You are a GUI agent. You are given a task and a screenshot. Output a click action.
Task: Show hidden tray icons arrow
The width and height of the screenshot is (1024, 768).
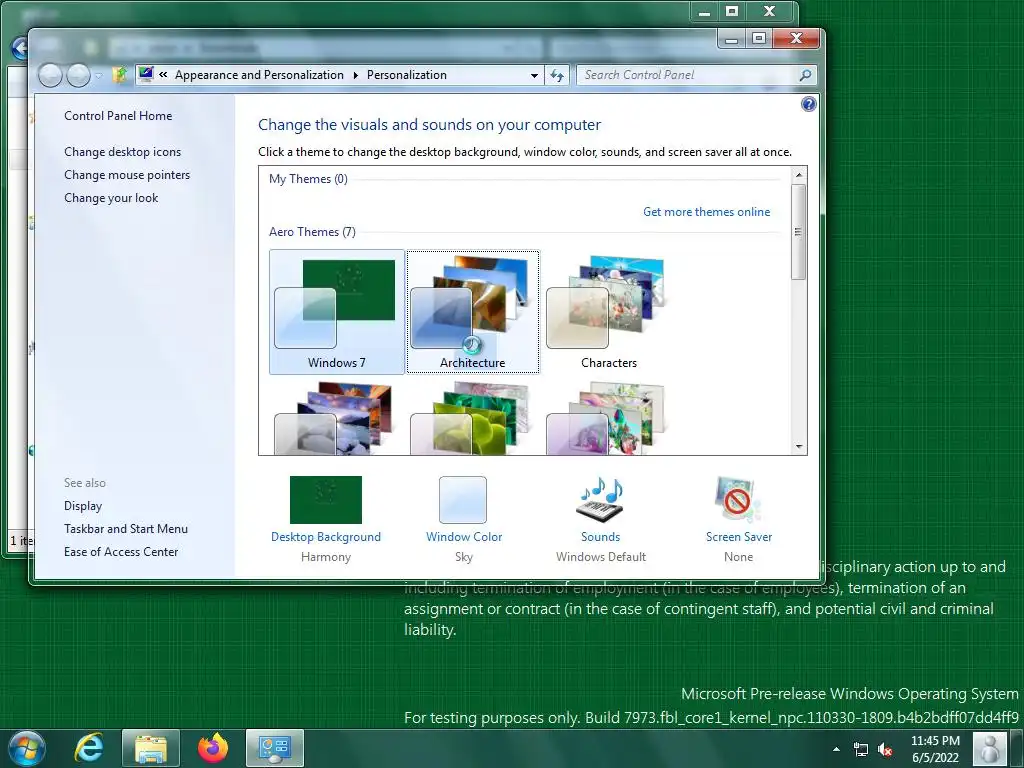(837, 749)
